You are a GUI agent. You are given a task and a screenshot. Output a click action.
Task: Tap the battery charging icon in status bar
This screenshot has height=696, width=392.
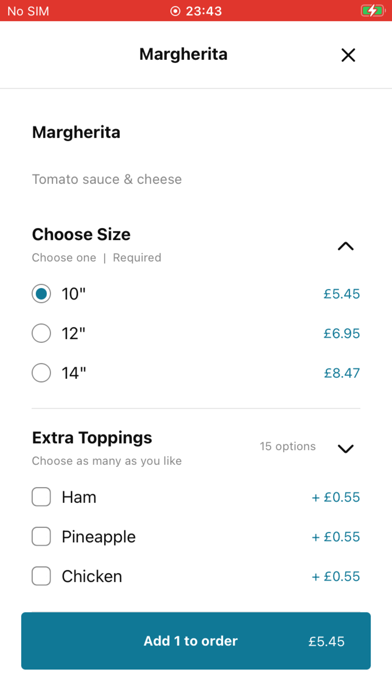pyautogui.click(x=373, y=11)
